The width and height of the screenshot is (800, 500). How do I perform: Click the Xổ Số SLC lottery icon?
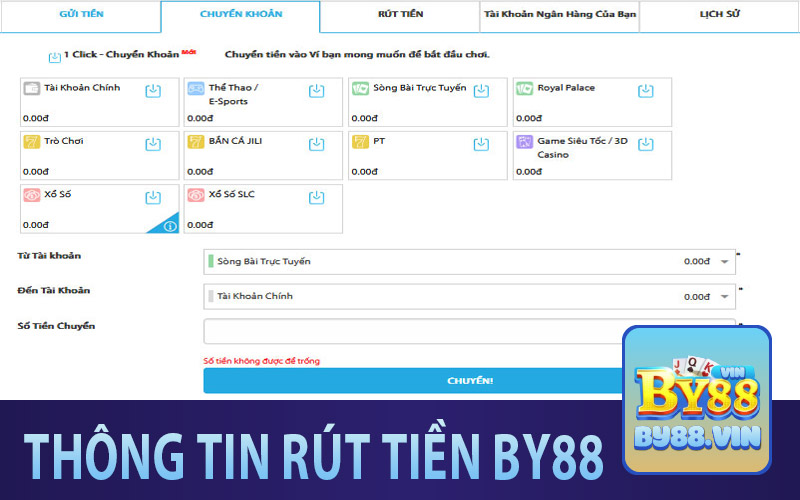tap(196, 195)
